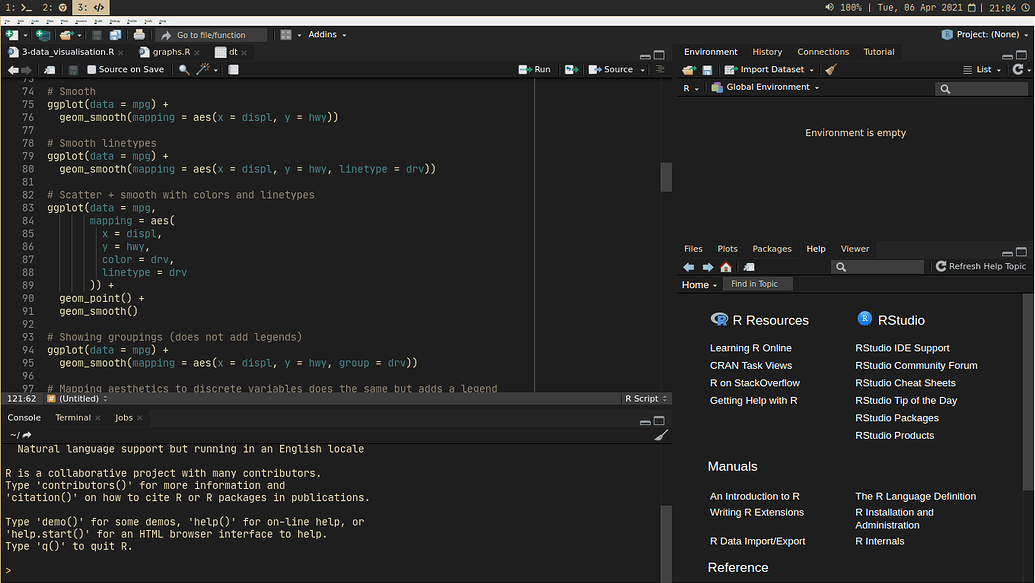Go to the Help home page

click(x=726, y=267)
